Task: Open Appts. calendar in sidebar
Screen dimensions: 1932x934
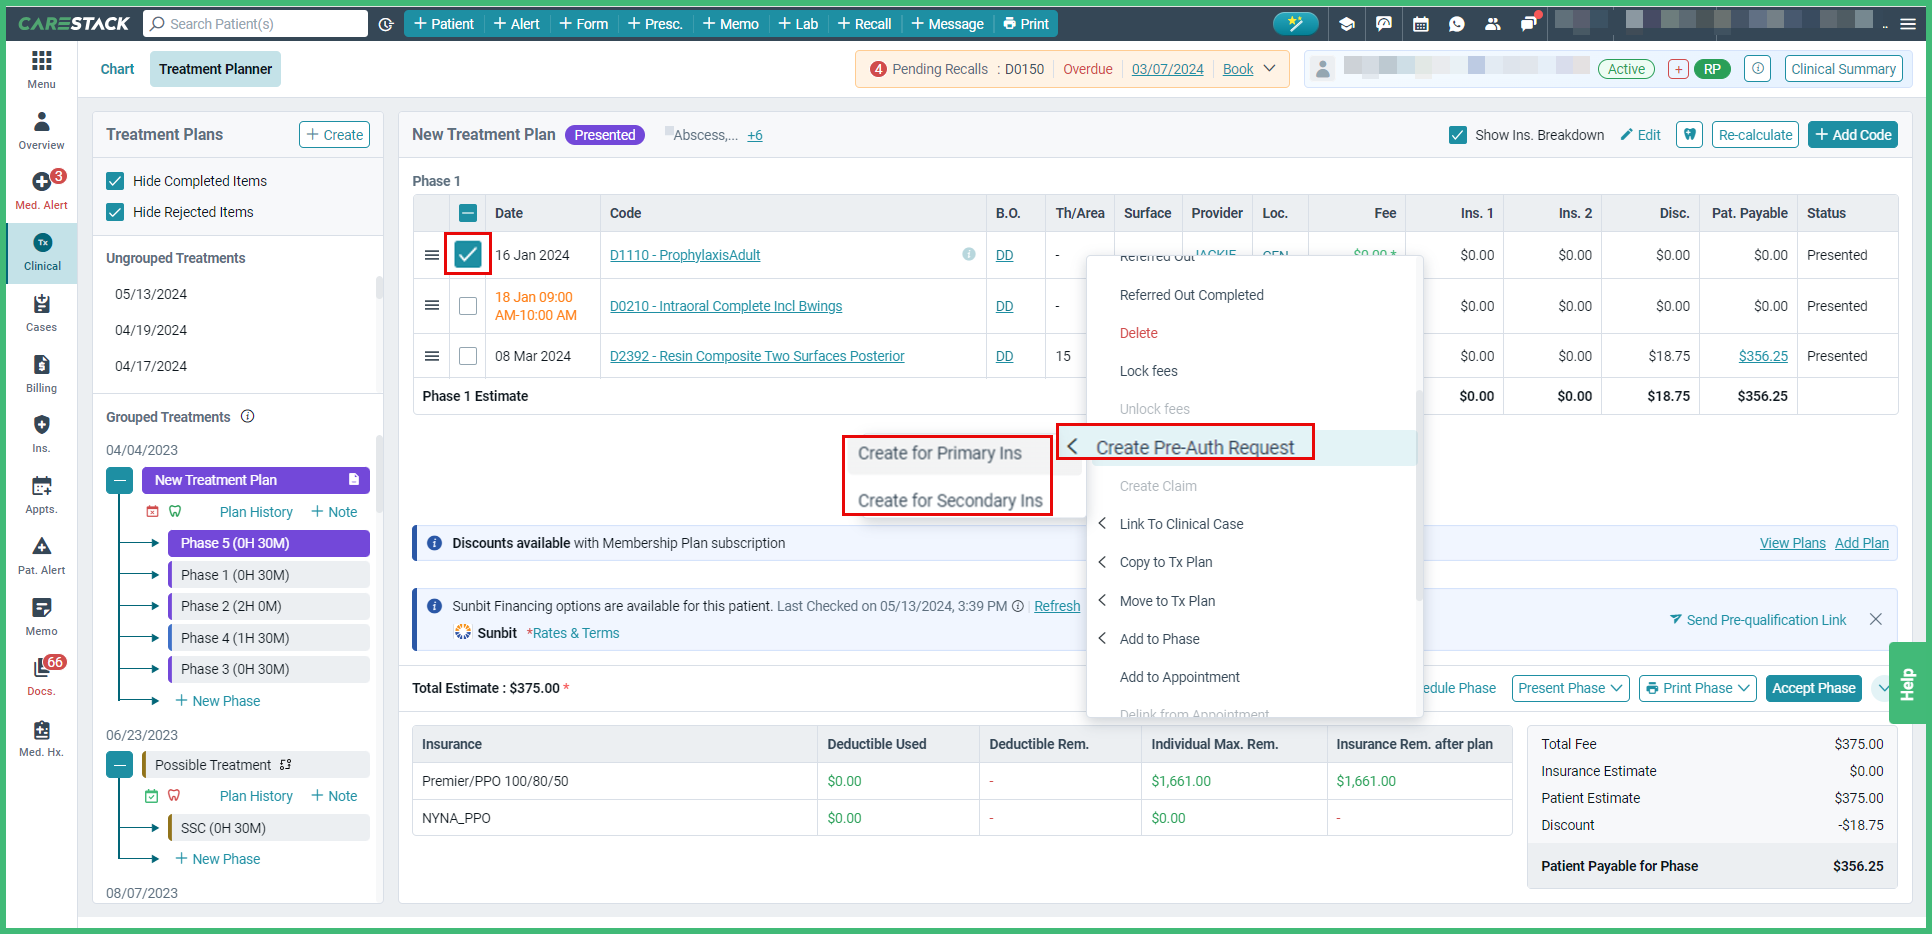Action: (x=41, y=493)
